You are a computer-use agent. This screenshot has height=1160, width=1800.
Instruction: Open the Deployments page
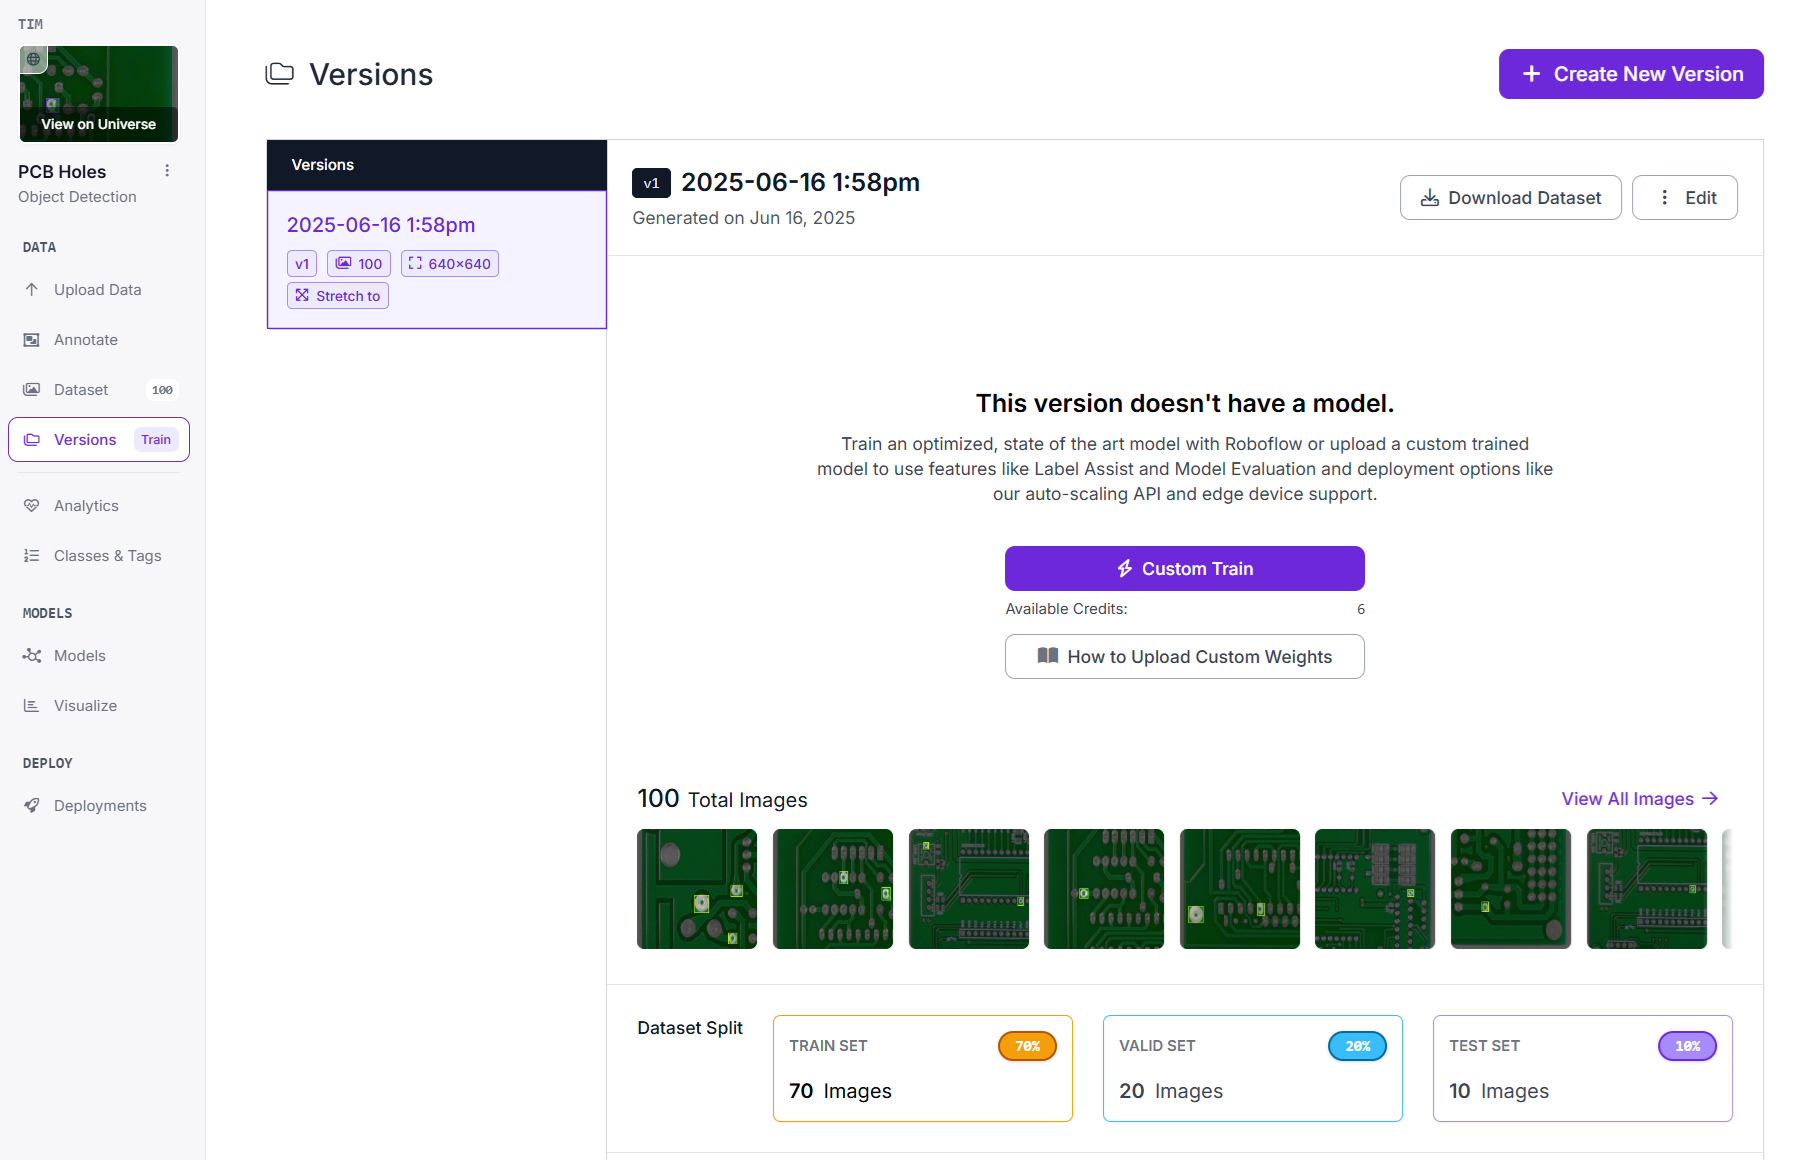[x=99, y=805]
